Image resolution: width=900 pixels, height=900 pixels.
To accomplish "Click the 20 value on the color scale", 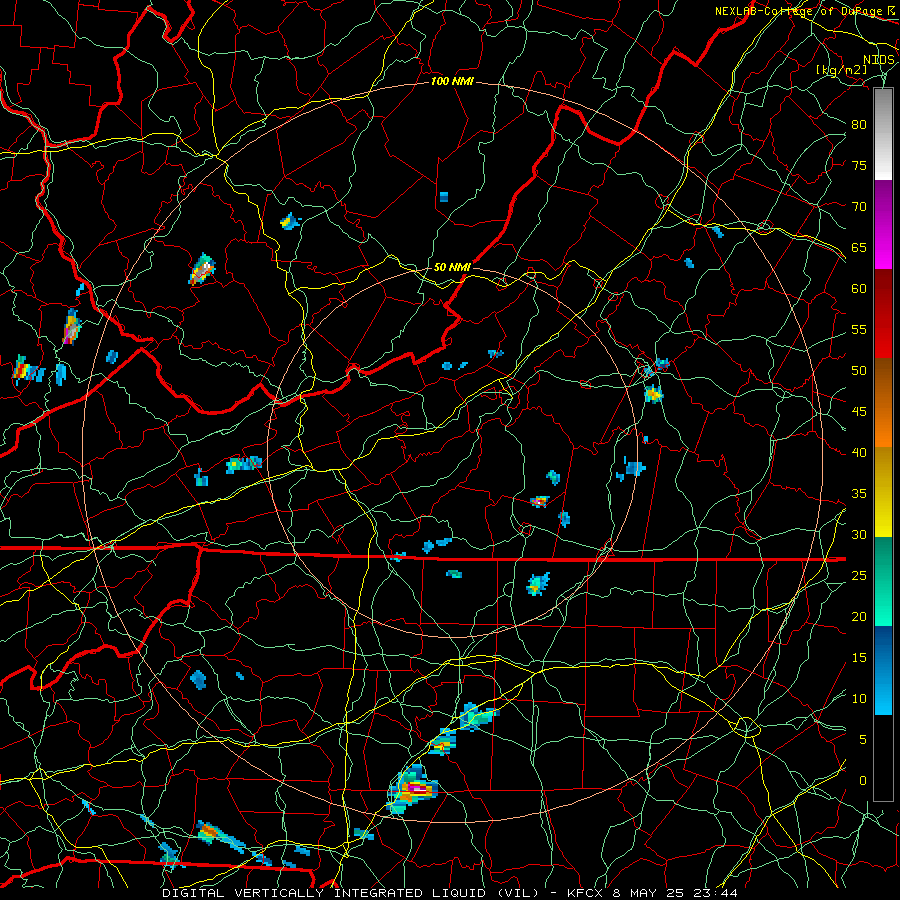I will coord(859,617).
